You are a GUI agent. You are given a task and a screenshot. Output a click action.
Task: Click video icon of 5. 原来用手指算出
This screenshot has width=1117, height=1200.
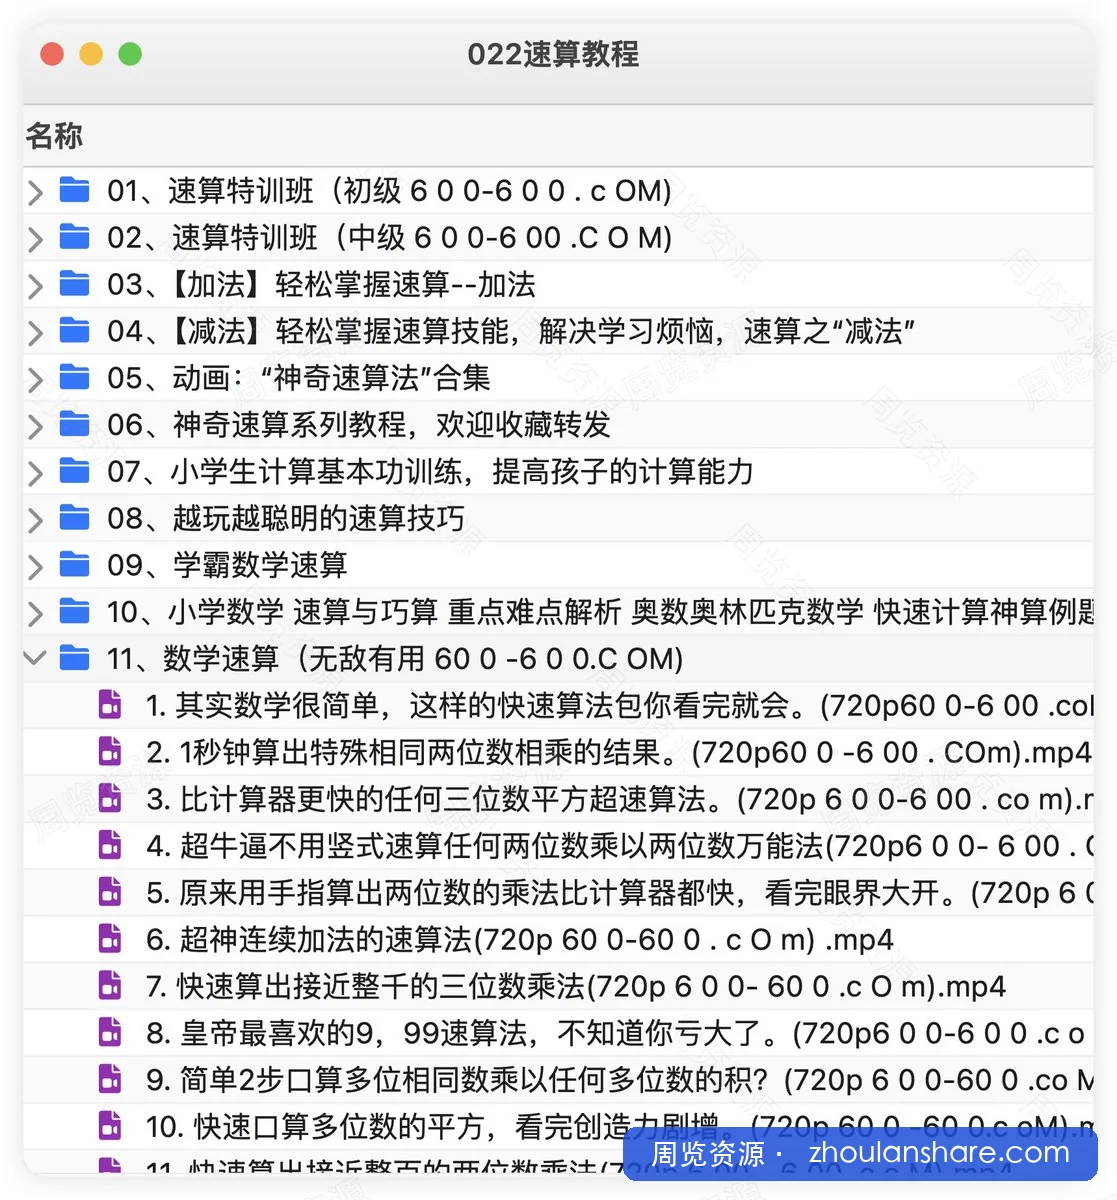coord(110,892)
